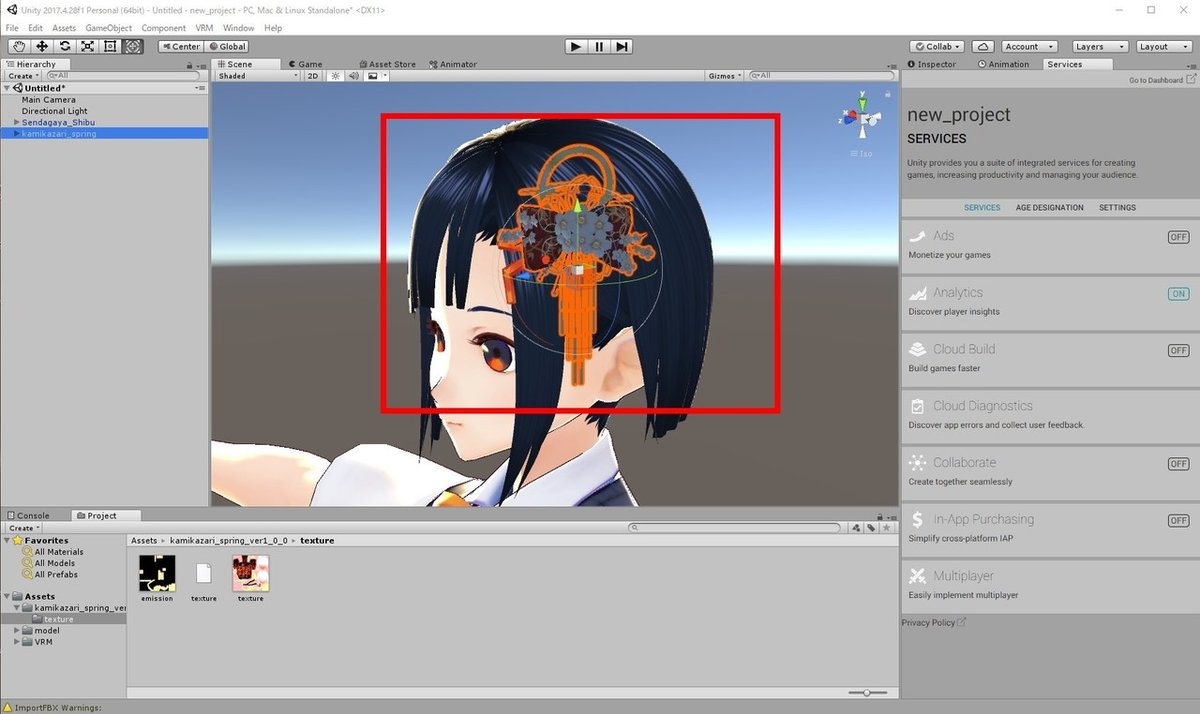
Task: Toggle the Collaborate switch
Action: point(1178,464)
